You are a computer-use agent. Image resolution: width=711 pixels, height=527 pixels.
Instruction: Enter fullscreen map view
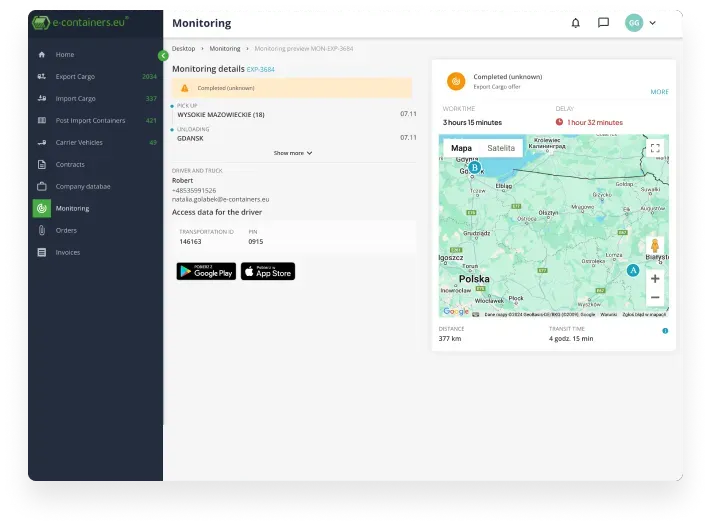click(655, 148)
